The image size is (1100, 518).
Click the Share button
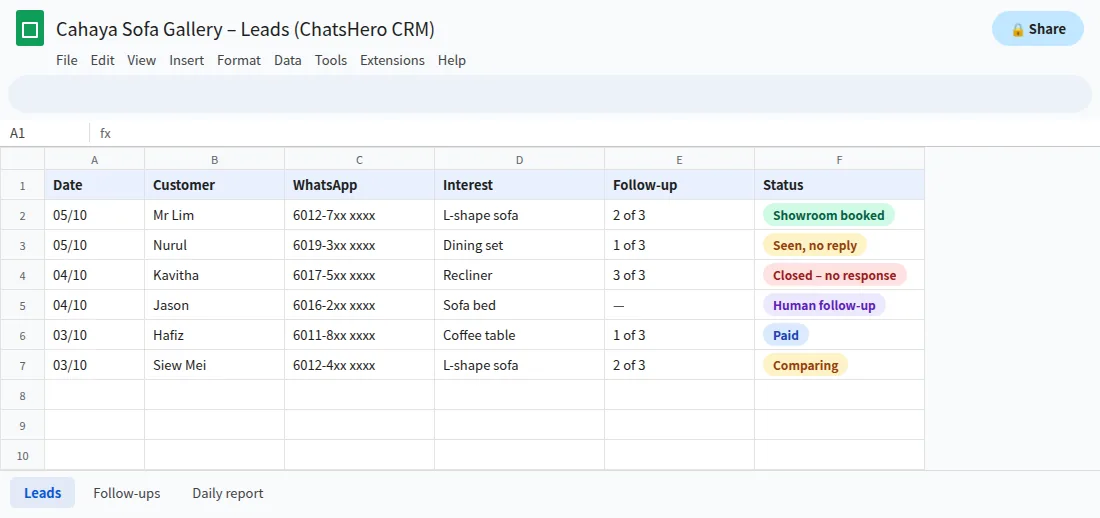[1038, 29]
